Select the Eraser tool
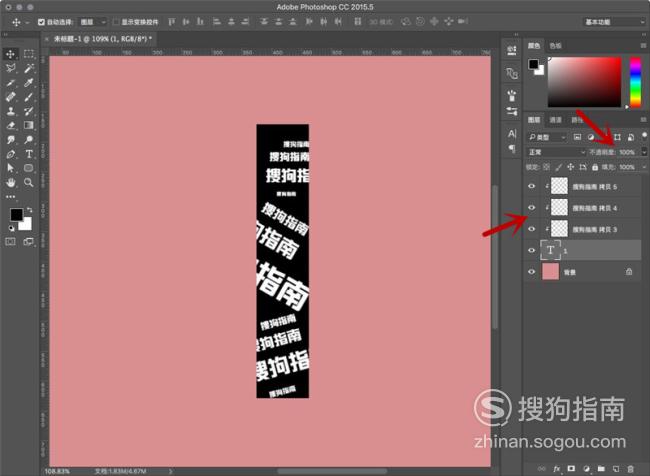650x476 pixels. [10, 125]
